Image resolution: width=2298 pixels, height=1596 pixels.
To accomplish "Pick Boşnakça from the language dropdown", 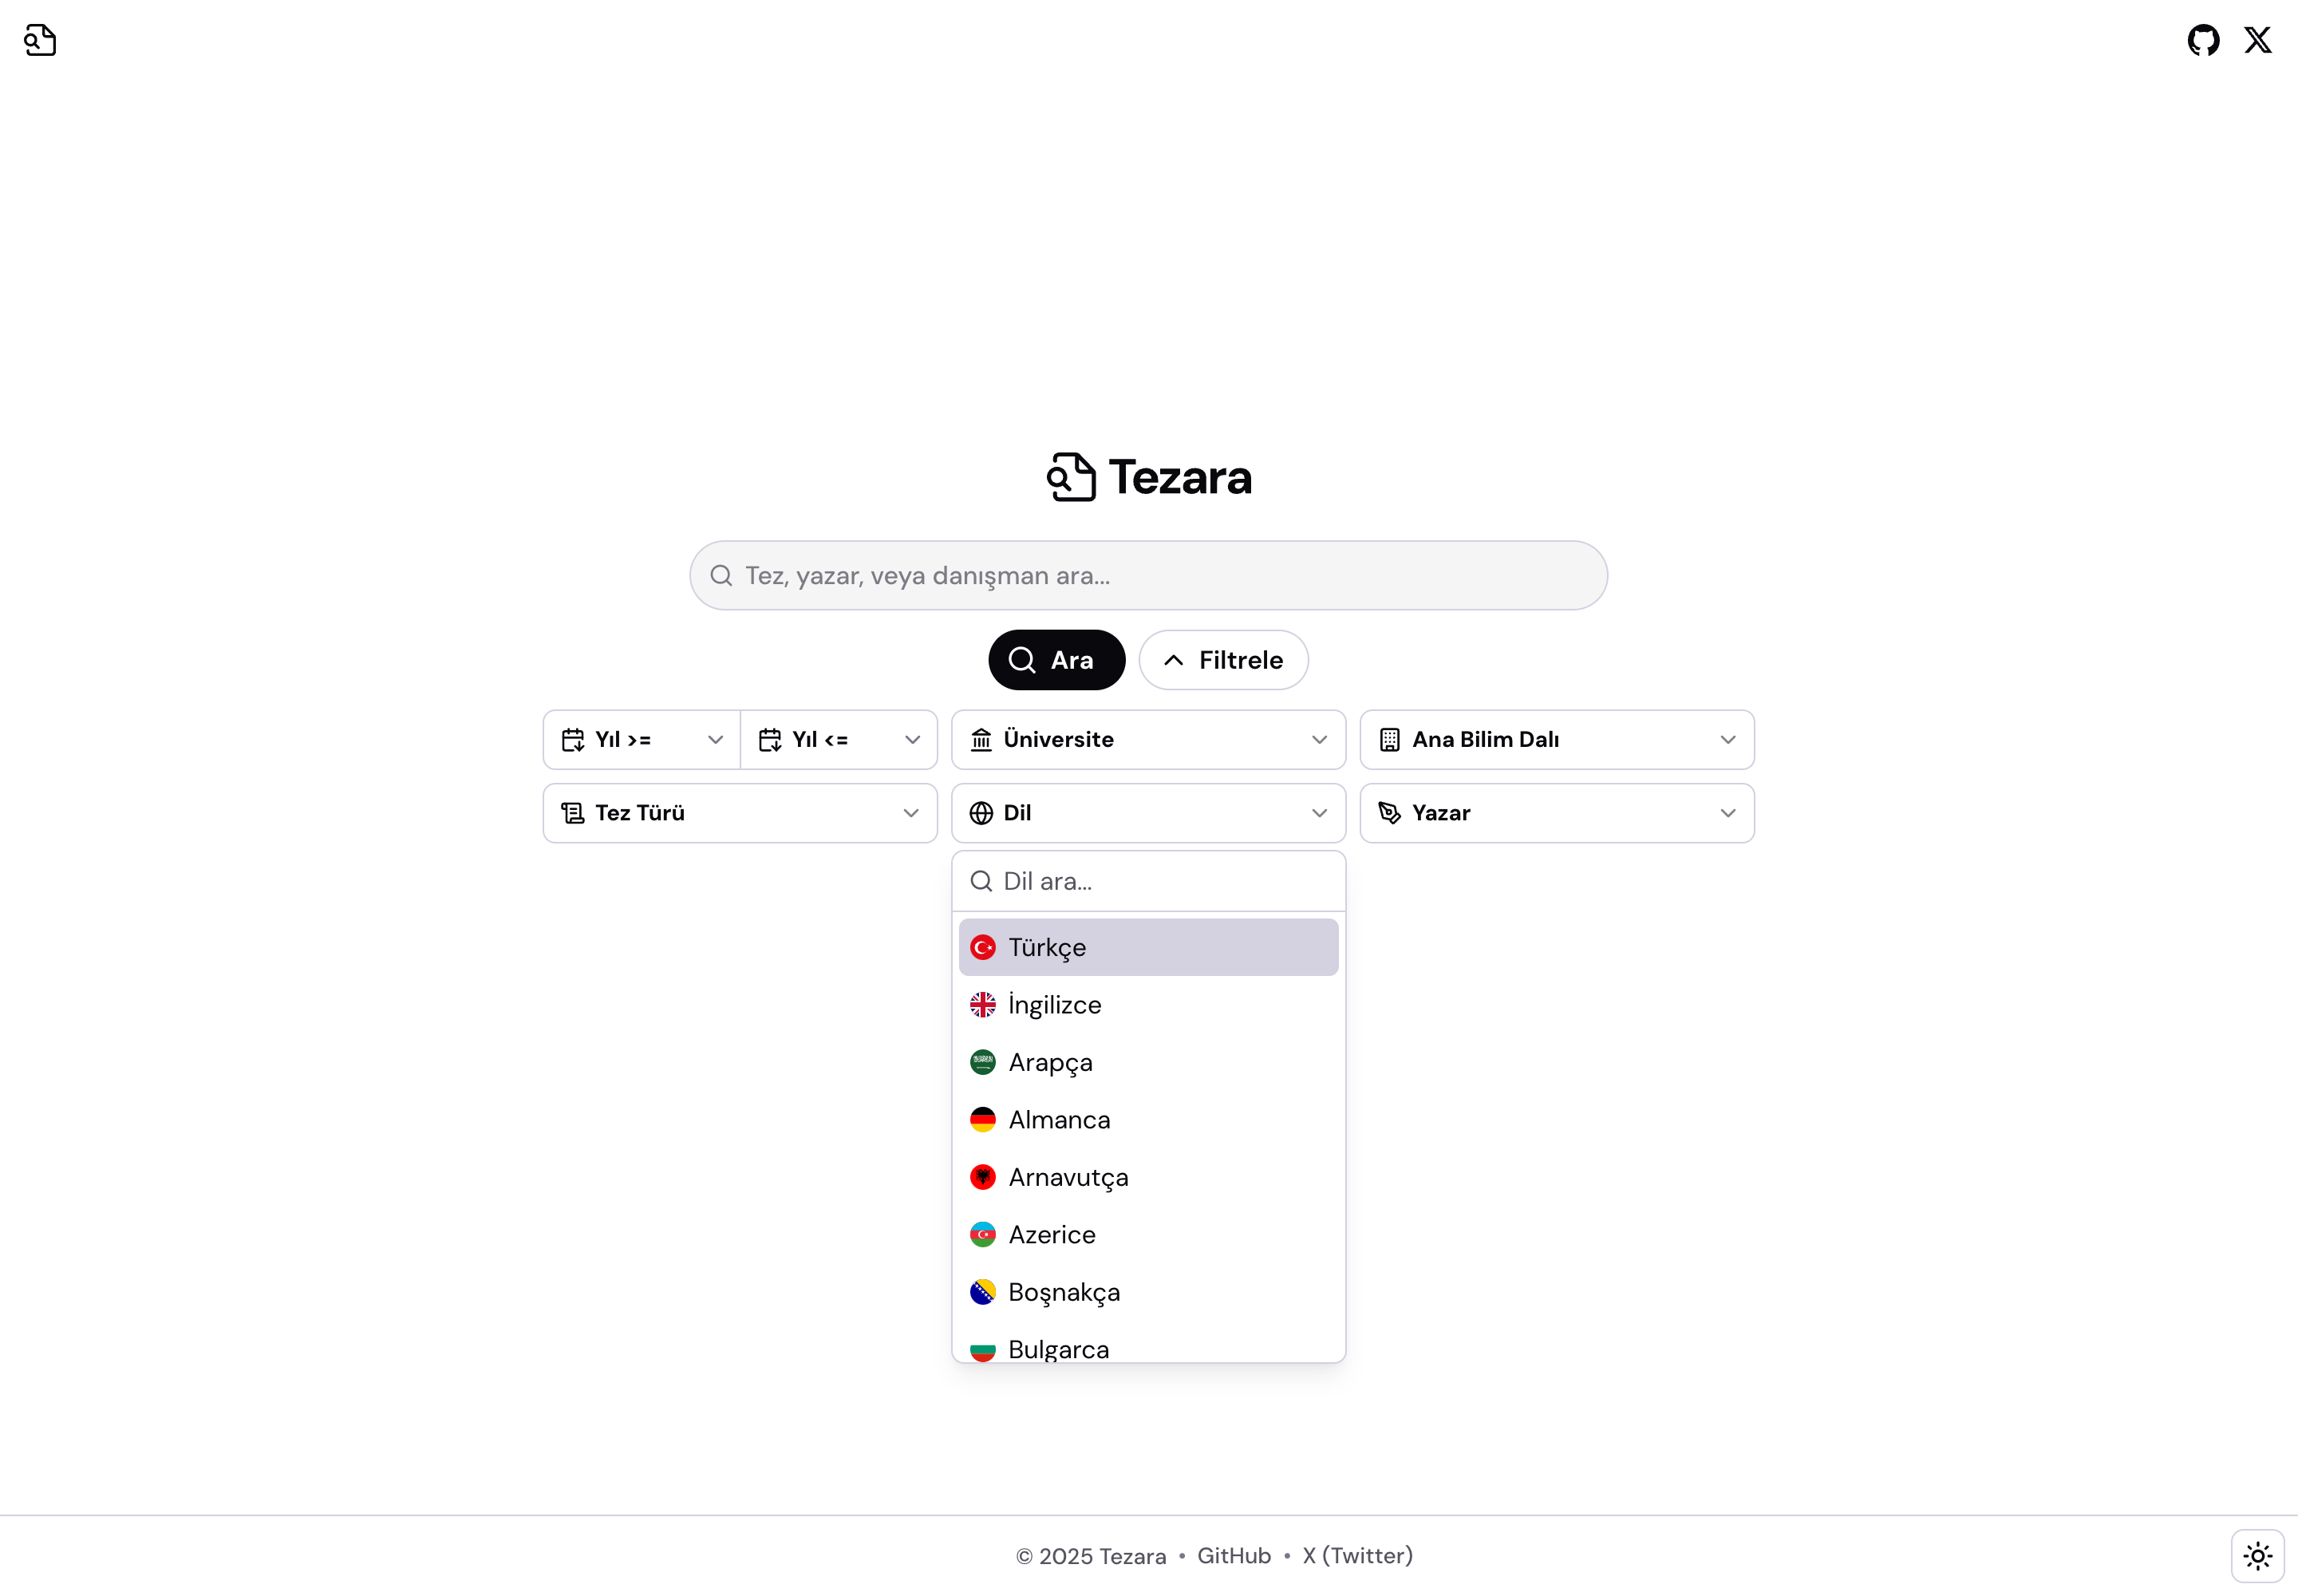I will click(1148, 1292).
